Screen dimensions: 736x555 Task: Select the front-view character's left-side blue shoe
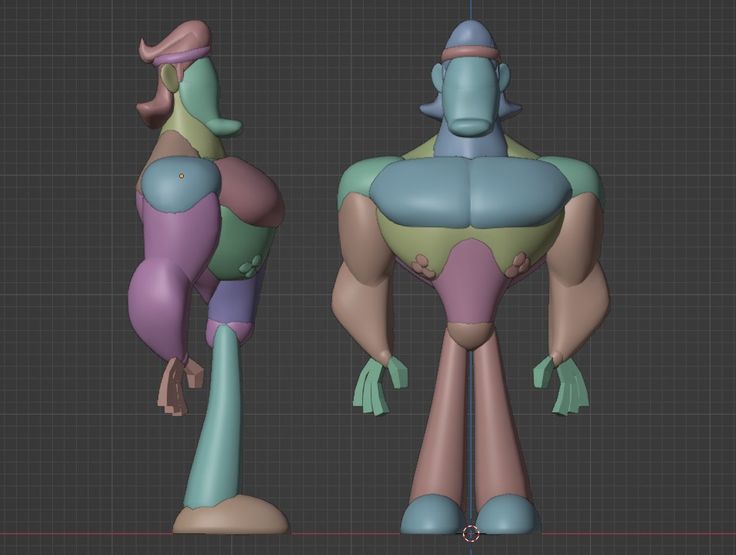click(x=432, y=514)
